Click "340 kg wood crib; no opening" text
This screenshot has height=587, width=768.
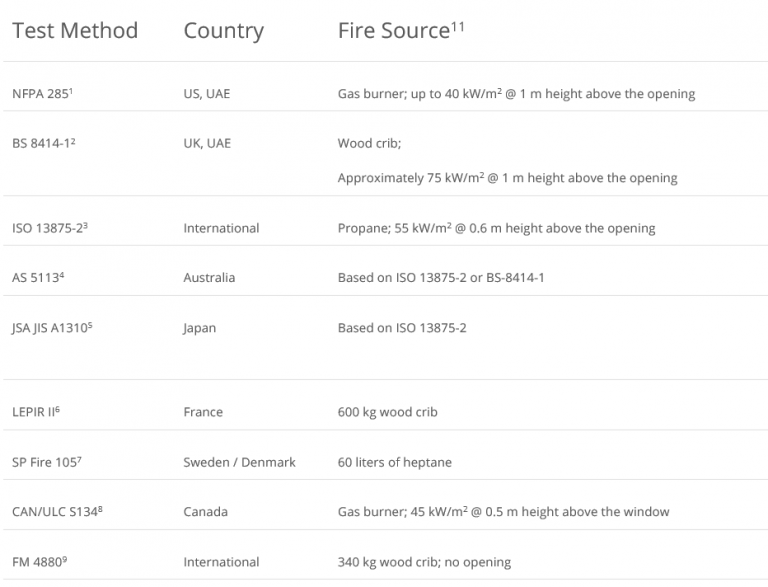425,562
